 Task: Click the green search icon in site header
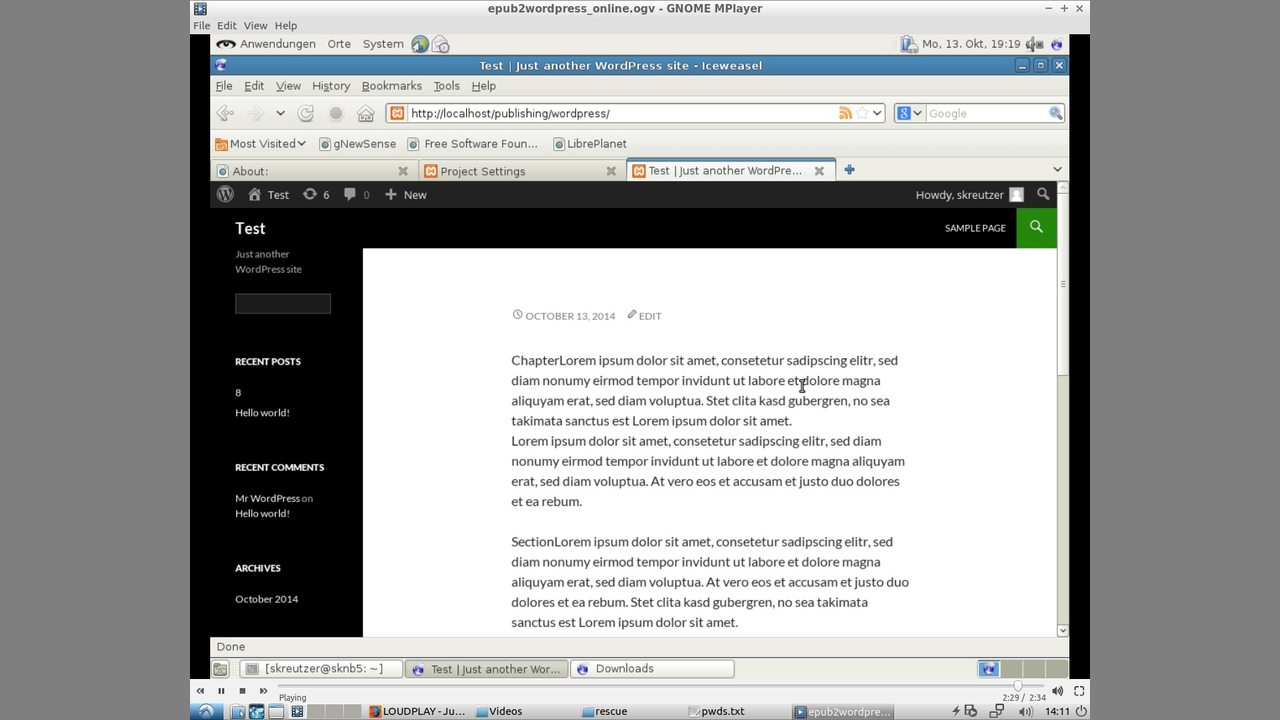coord(1036,227)
